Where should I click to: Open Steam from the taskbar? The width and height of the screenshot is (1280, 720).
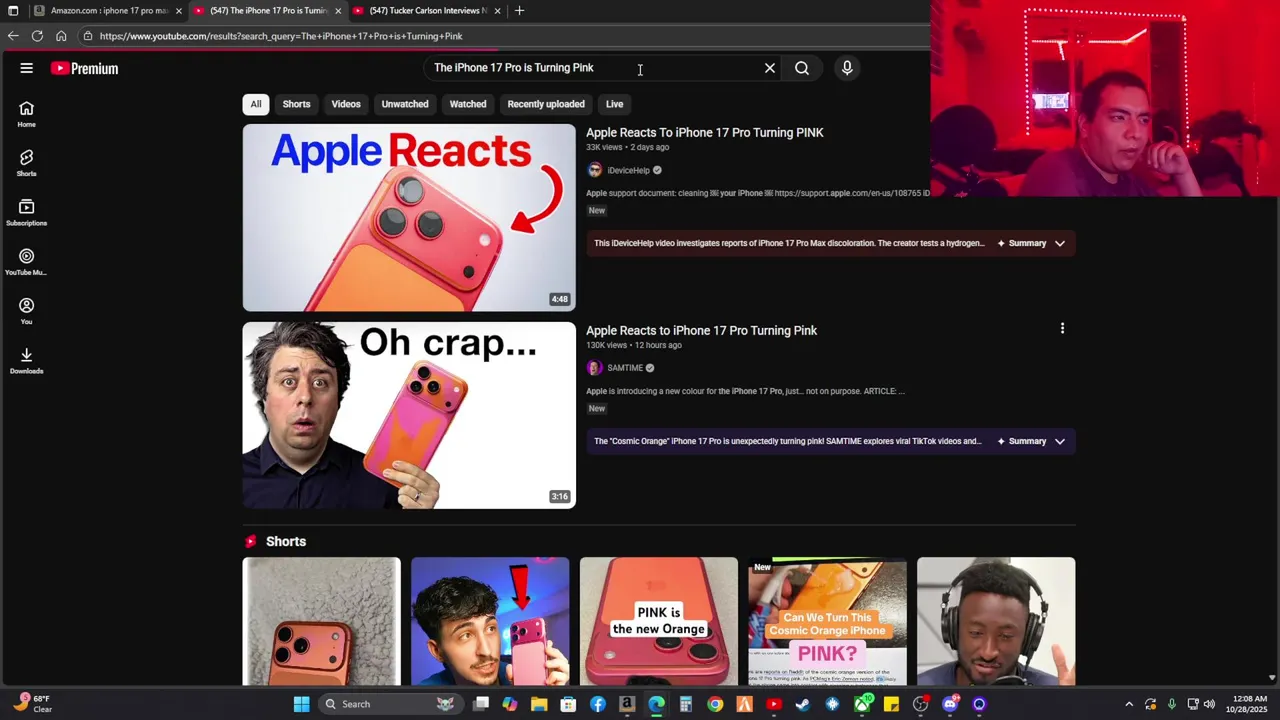pyautogui.click(x=803, y=704)
